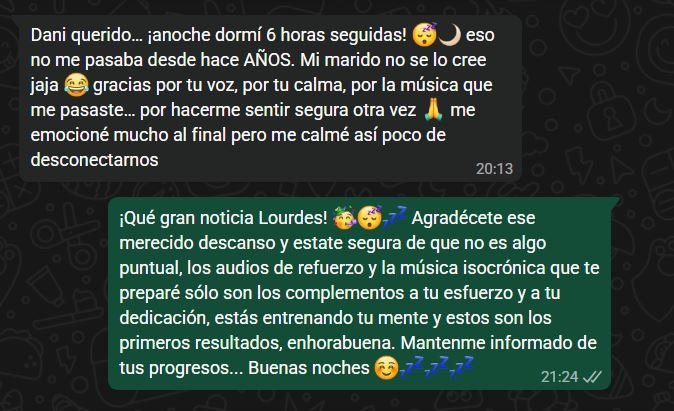Click the zzz emoji before "Agradécete"

click(395, 216)
